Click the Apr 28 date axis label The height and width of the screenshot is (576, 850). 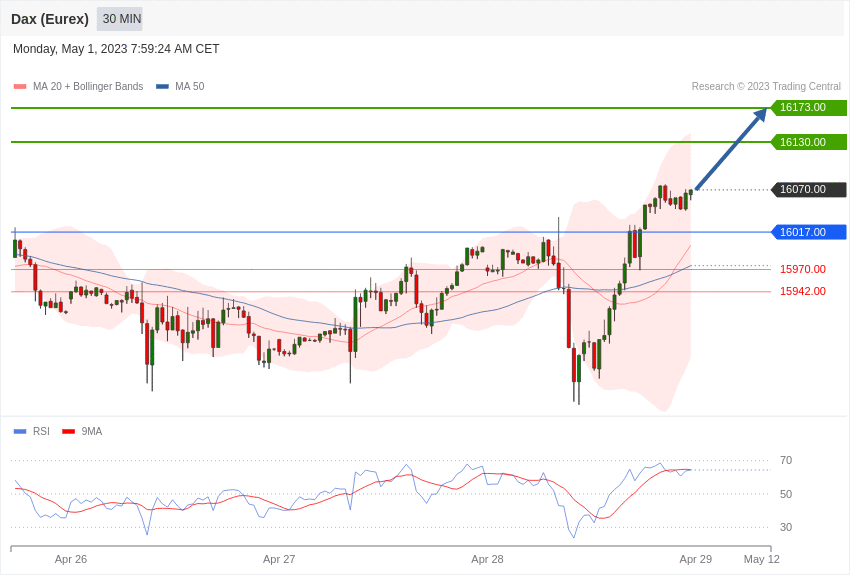(487, 559)
